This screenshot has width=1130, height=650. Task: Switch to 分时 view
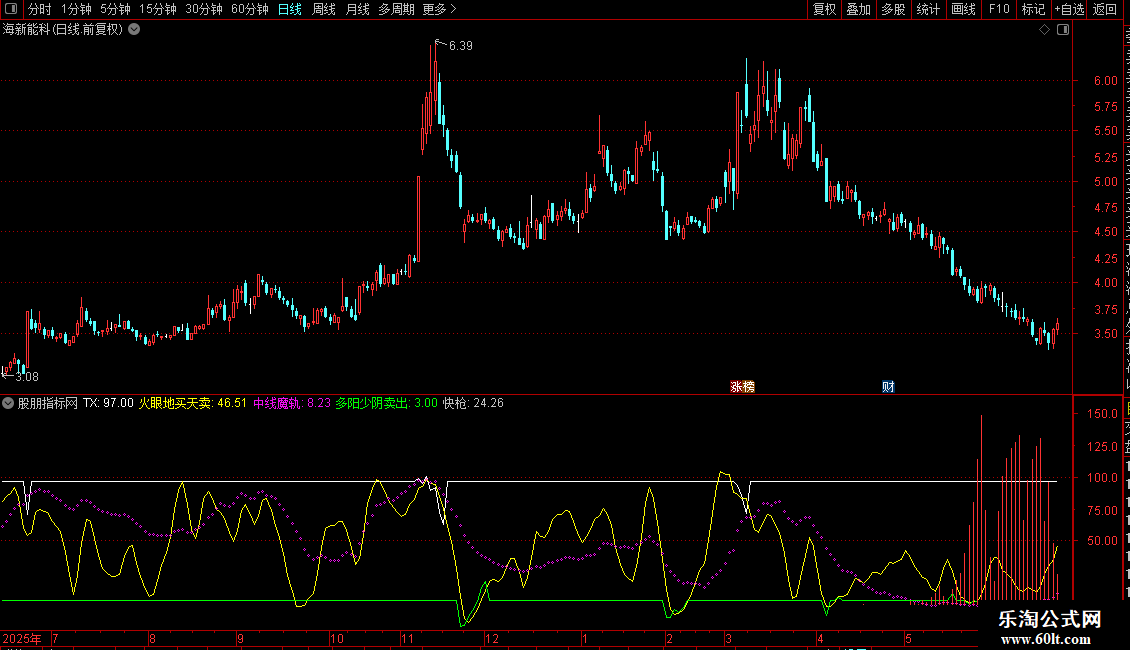(x=40, y=9)
